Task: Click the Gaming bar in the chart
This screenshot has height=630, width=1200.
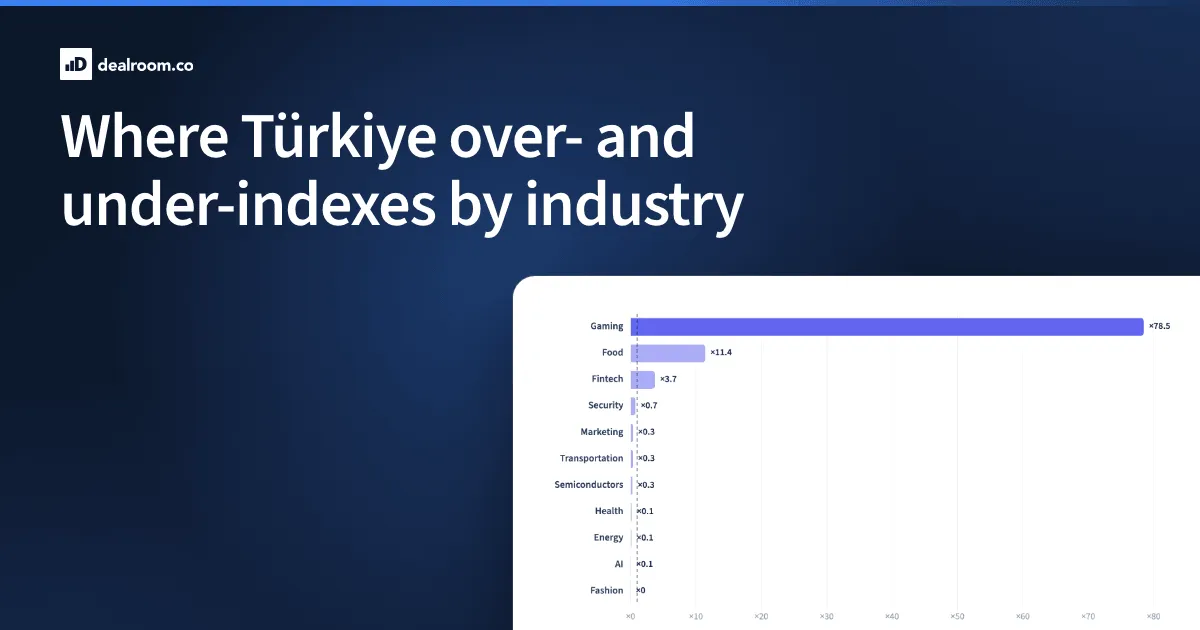Action: point(887,326)
